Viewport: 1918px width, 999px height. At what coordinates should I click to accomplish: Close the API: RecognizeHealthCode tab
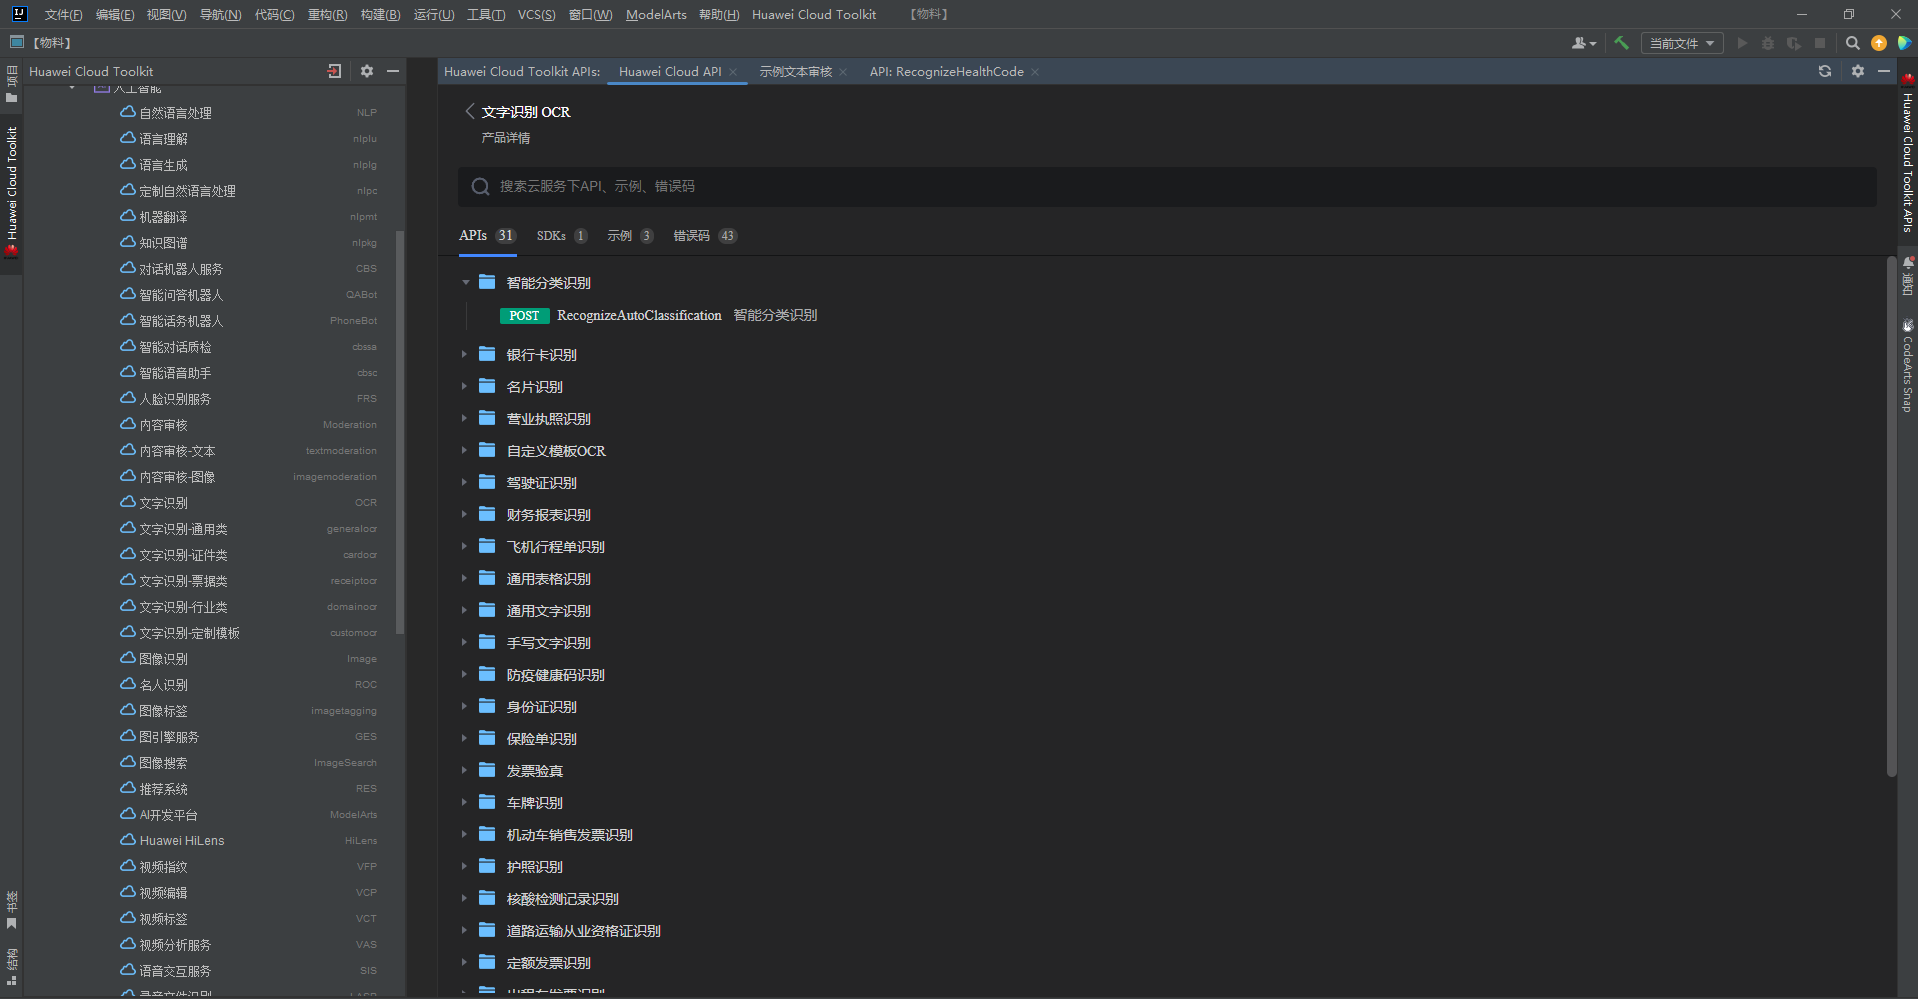[x=1035, y=72]
